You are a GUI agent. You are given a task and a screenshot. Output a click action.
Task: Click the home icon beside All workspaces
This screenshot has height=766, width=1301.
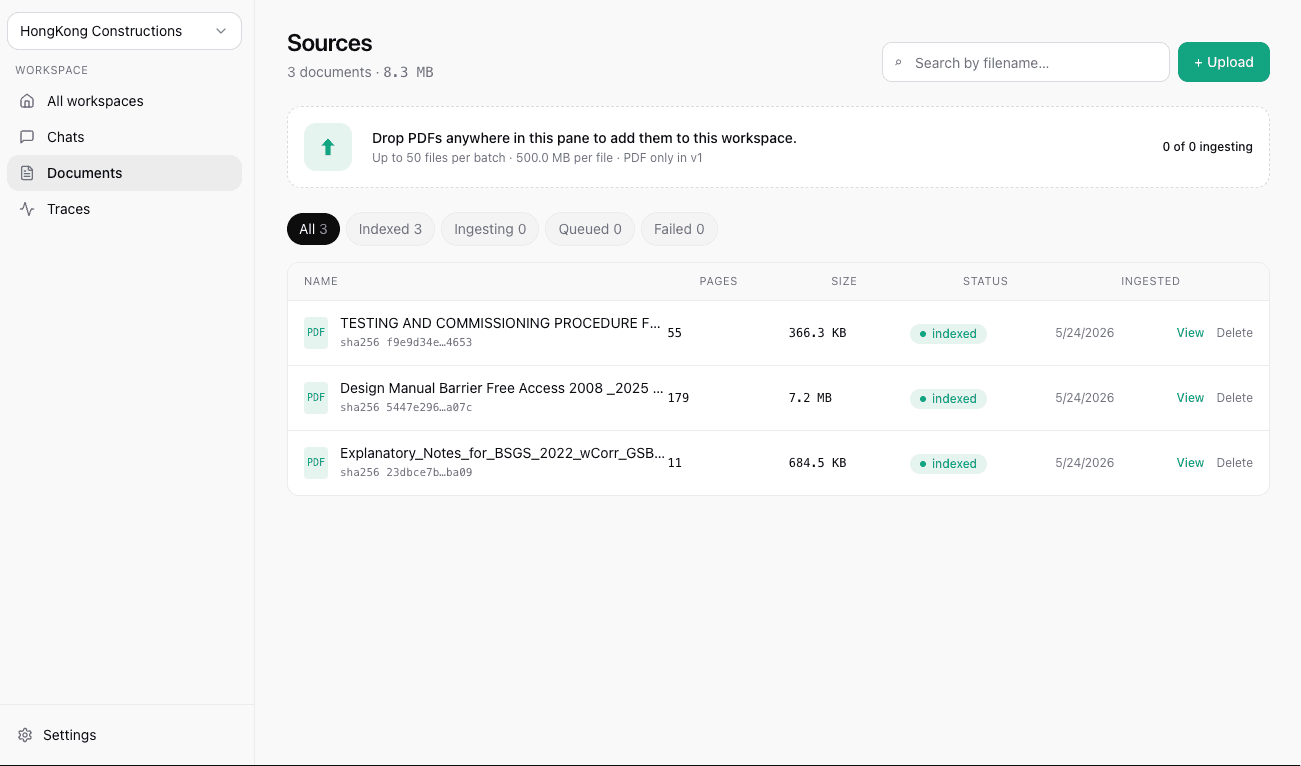(x=27, y=101)
